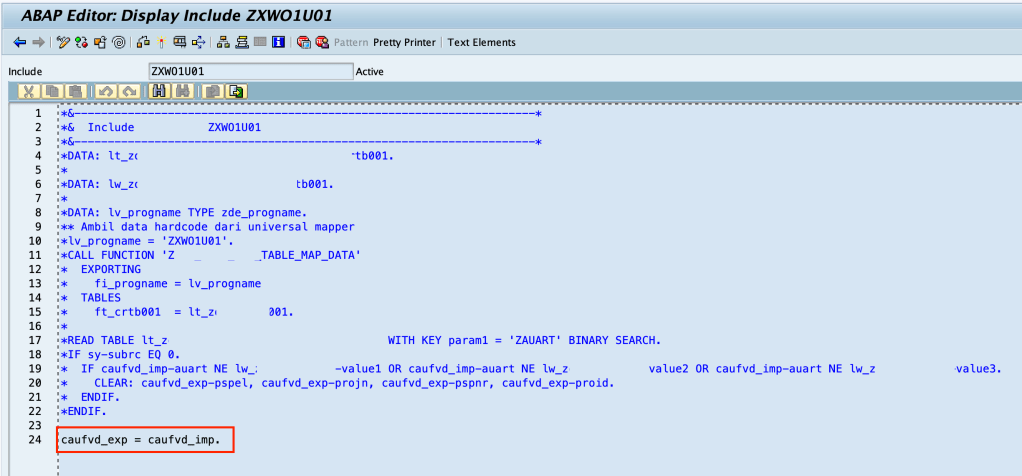Open the Text Elements button
Viewport: 1022px width, 476px height.
pos(481,42)
